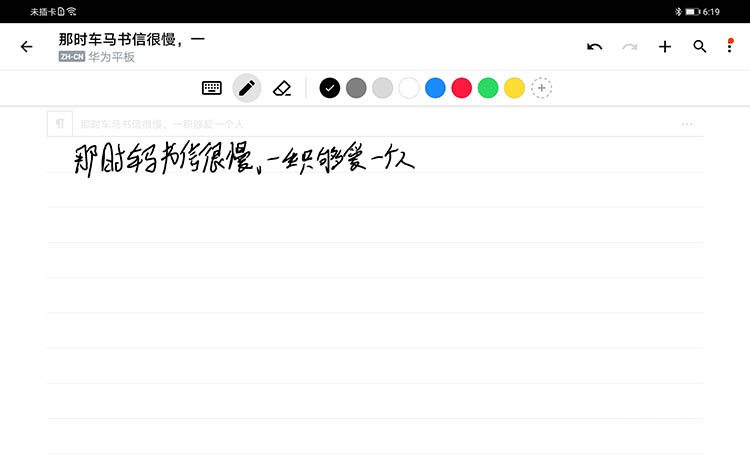The width and height of the screenshot is (750, 469).
Task: Tap the recognized text preview line
Action: pos(162,124)
